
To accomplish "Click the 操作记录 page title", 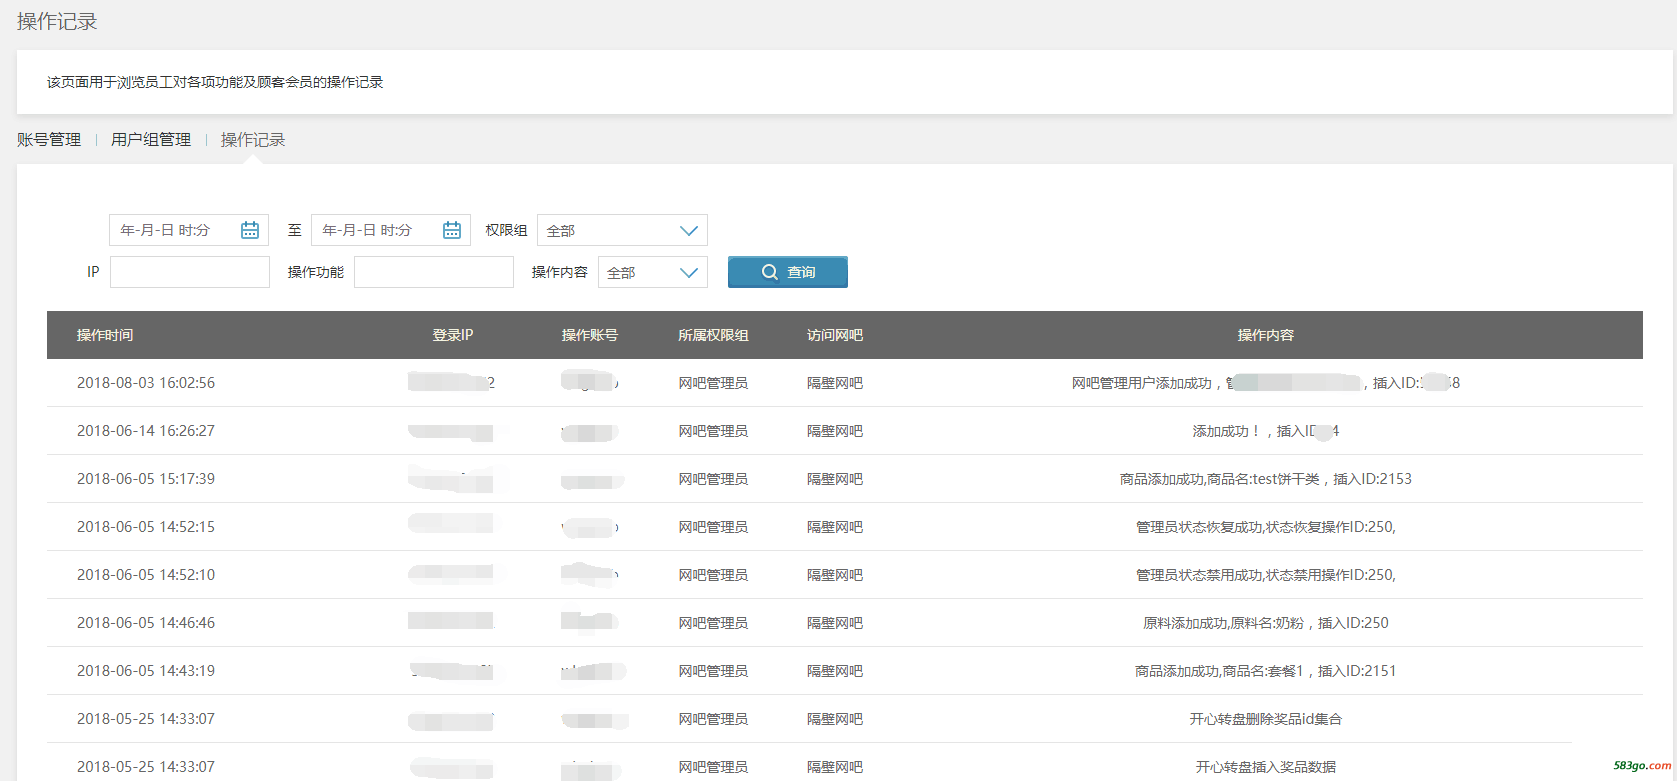I will tap(57, 22).
